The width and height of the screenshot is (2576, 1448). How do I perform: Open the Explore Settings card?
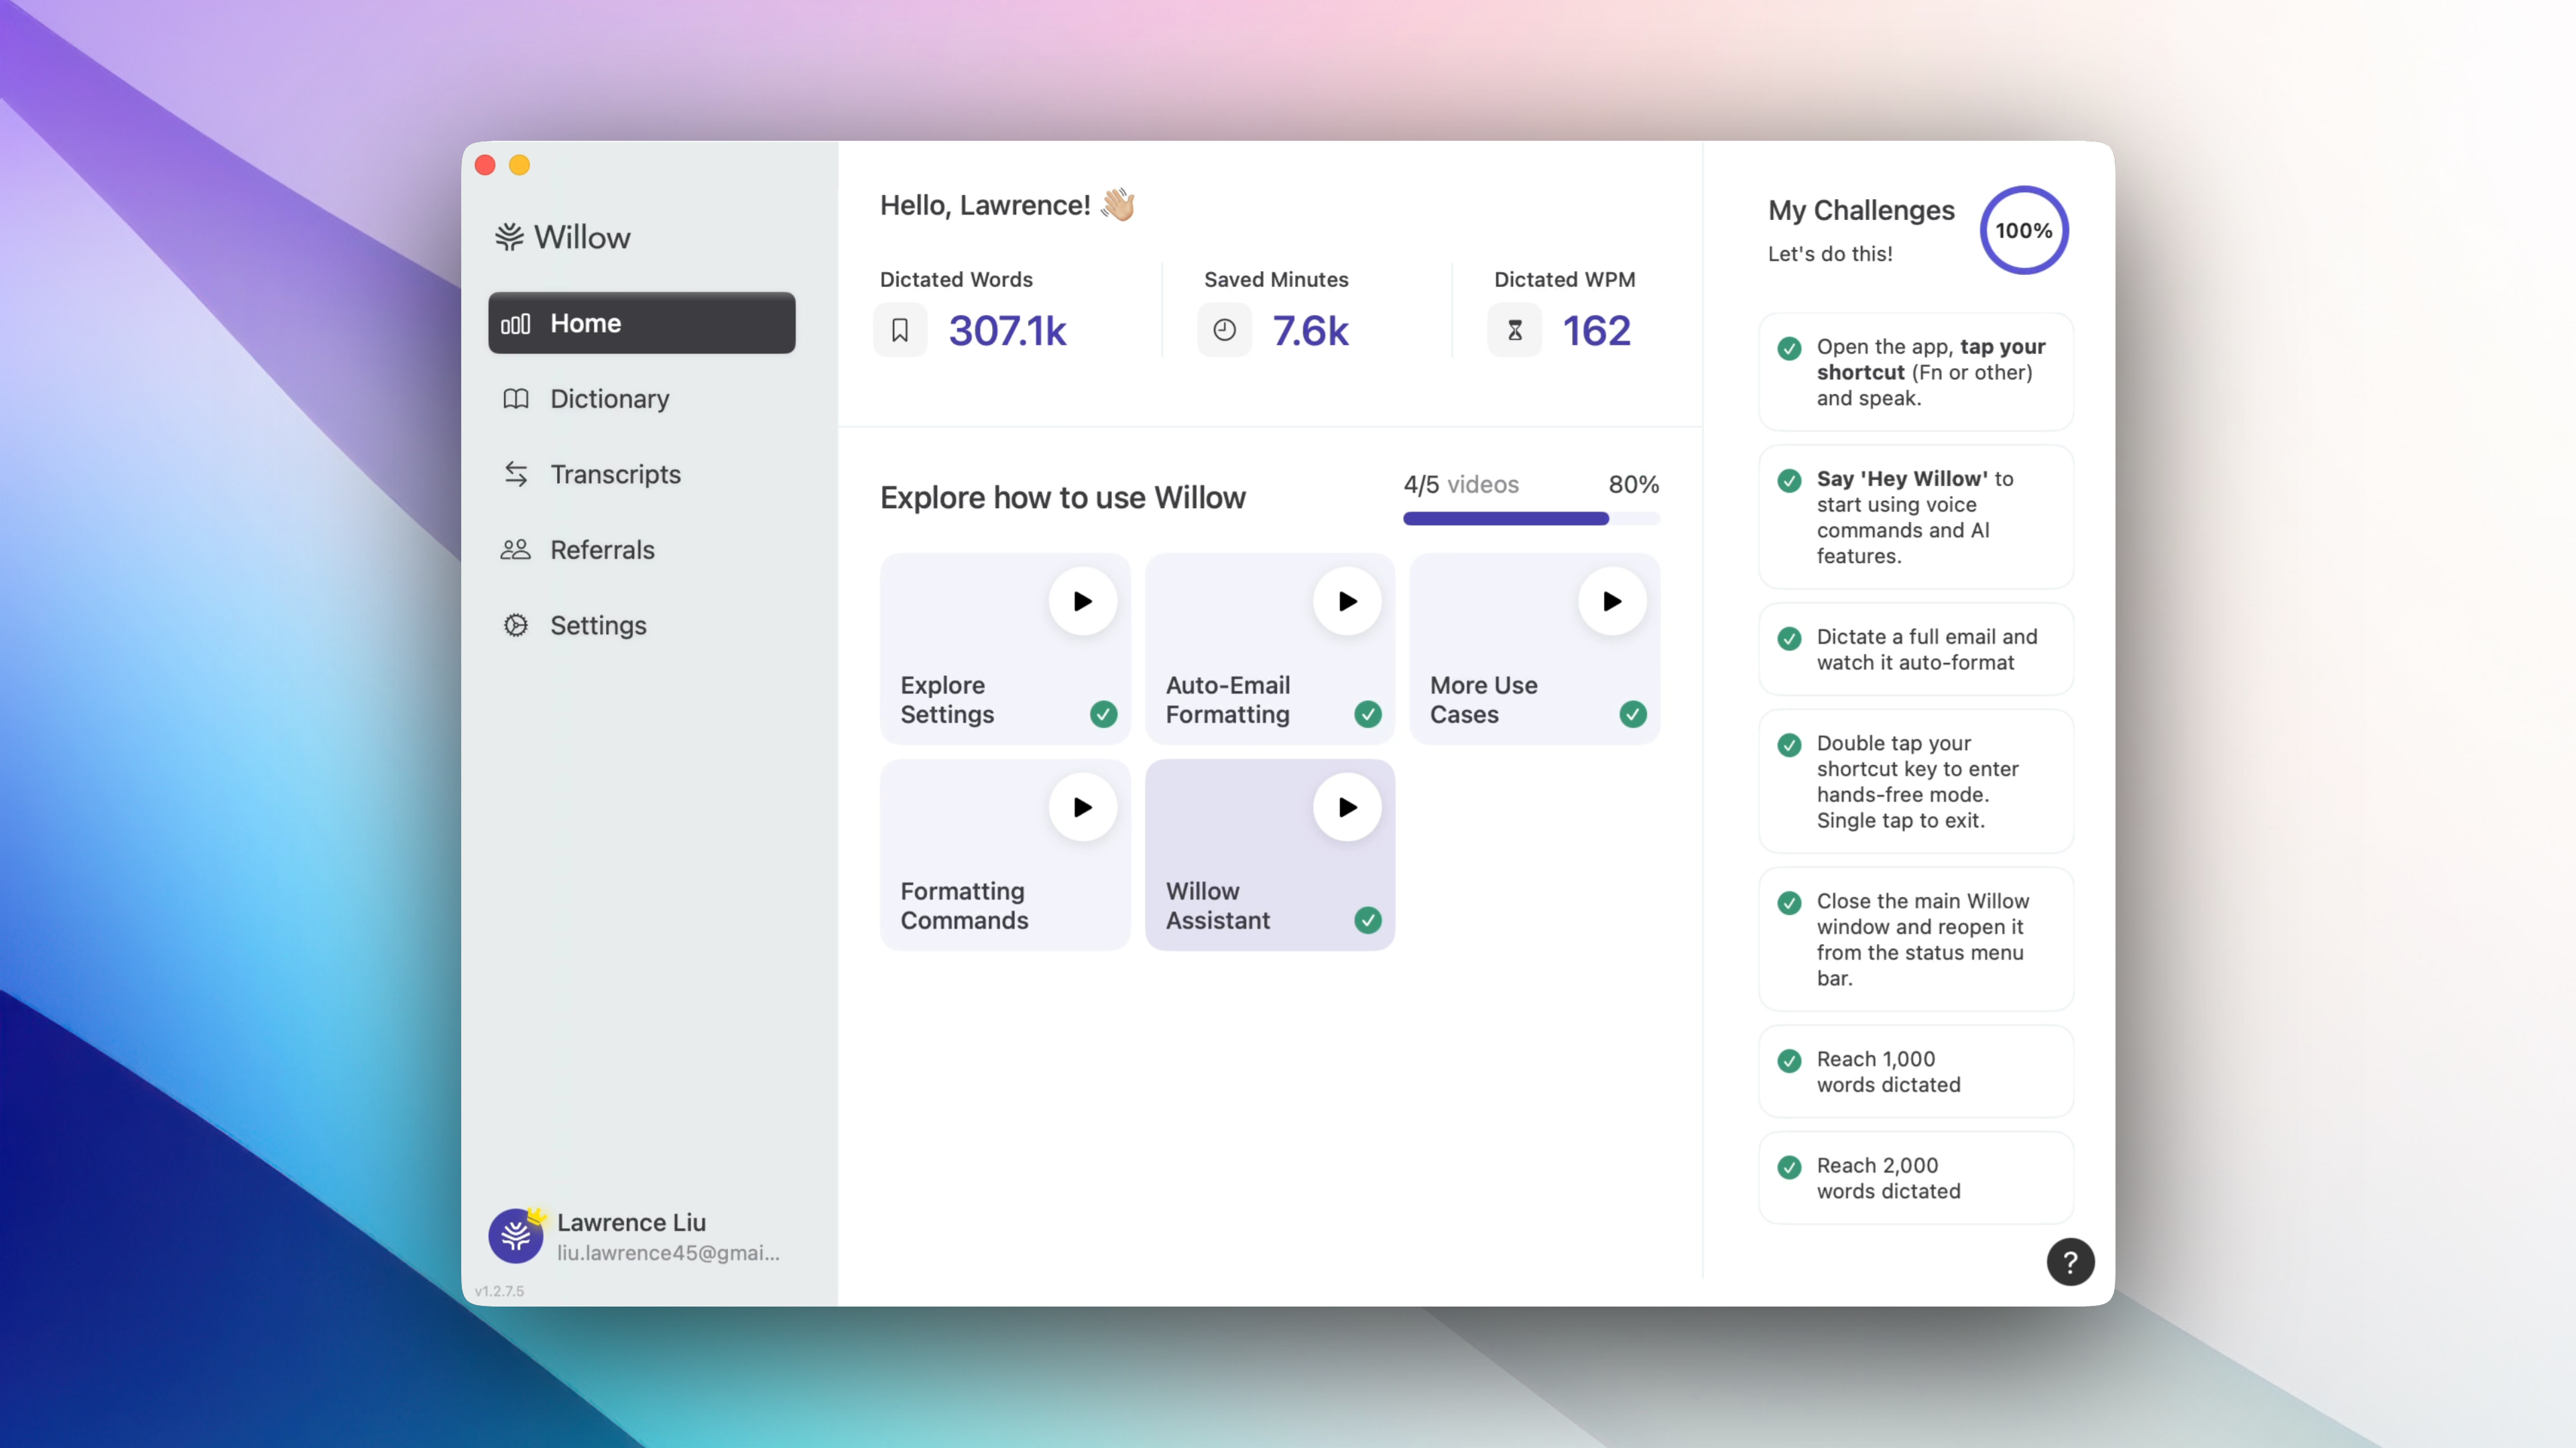point(1005,649)
